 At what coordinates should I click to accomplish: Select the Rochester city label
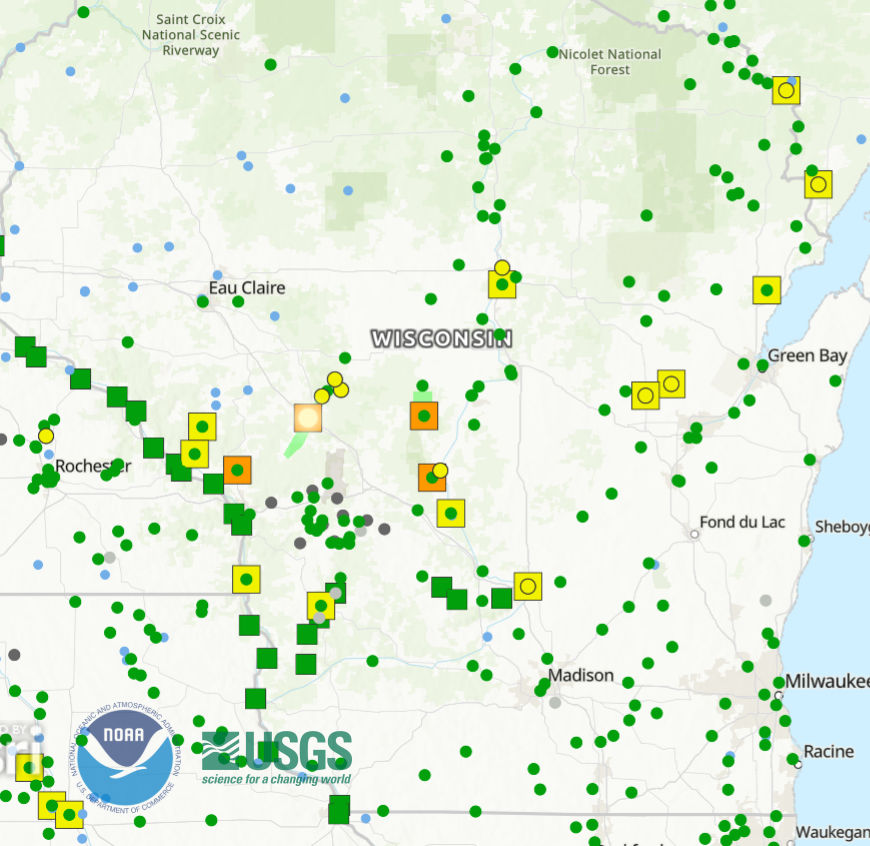tap(93, 466)
